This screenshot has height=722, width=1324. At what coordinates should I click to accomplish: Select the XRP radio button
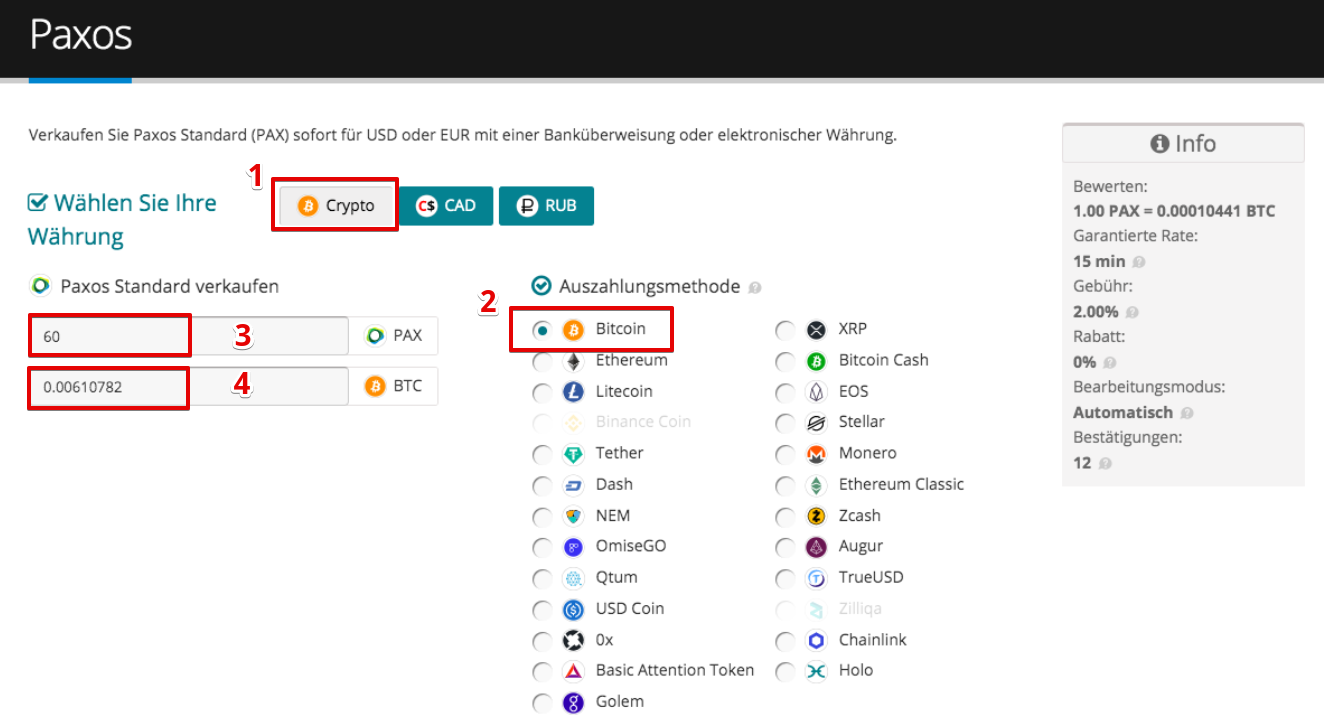[785, 329]
